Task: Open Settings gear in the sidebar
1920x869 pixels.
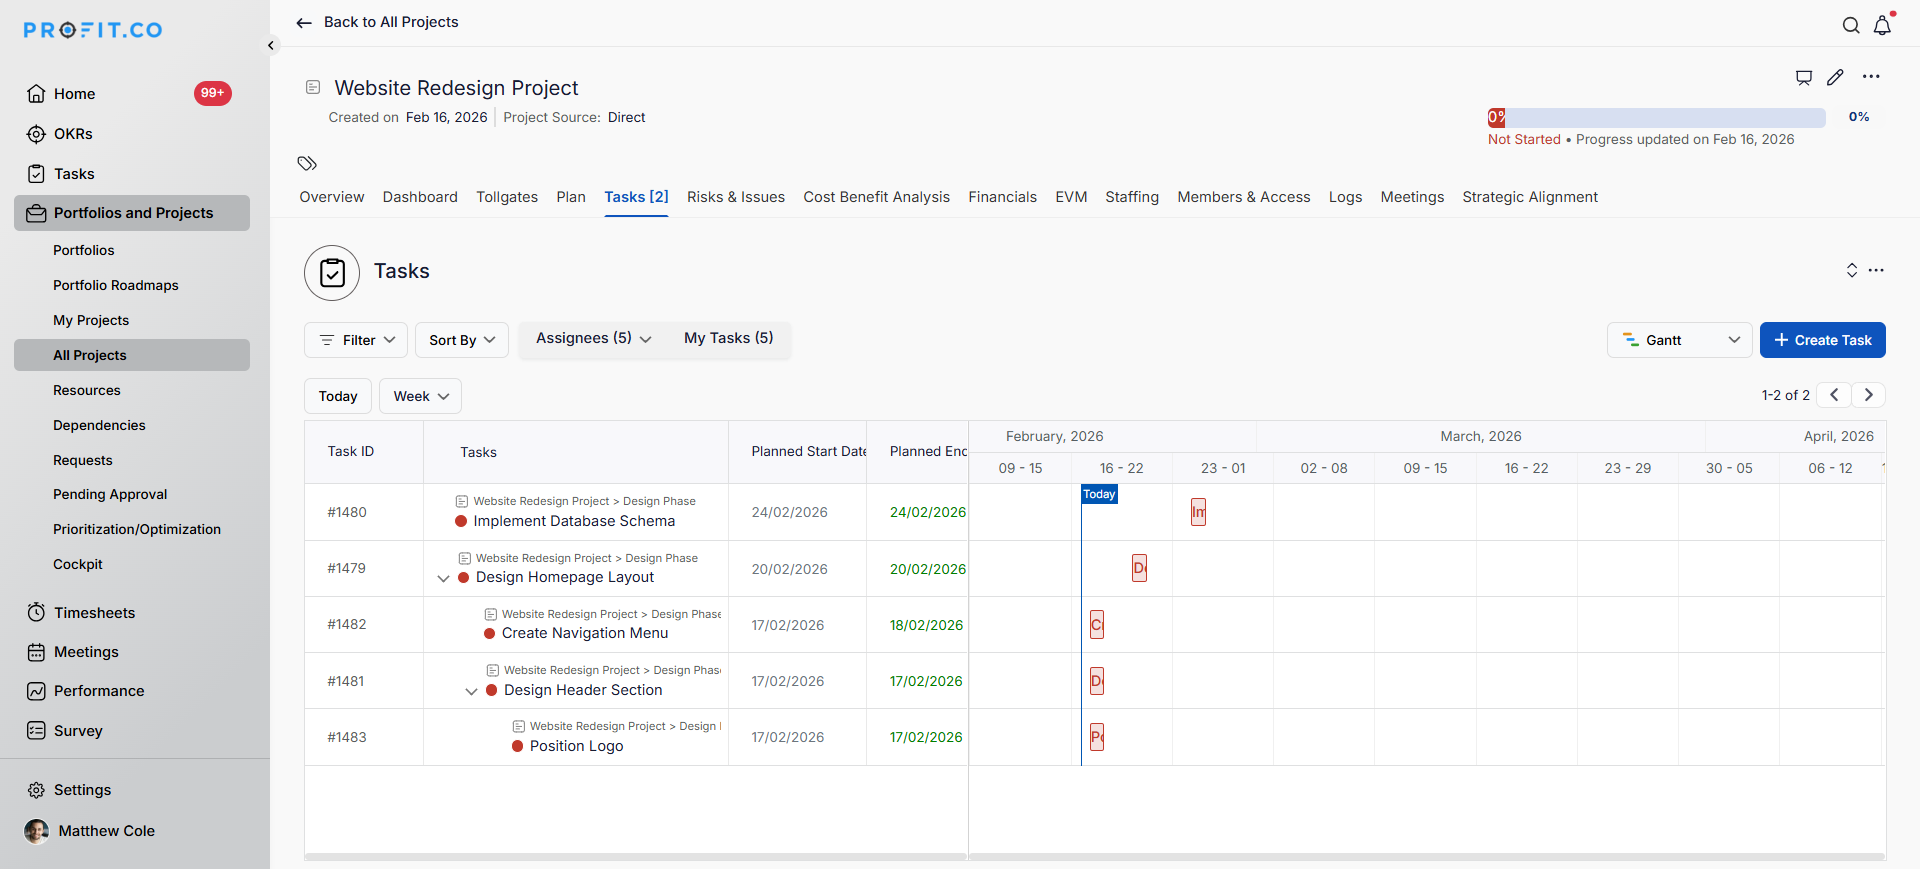Action: pos(36,790)
